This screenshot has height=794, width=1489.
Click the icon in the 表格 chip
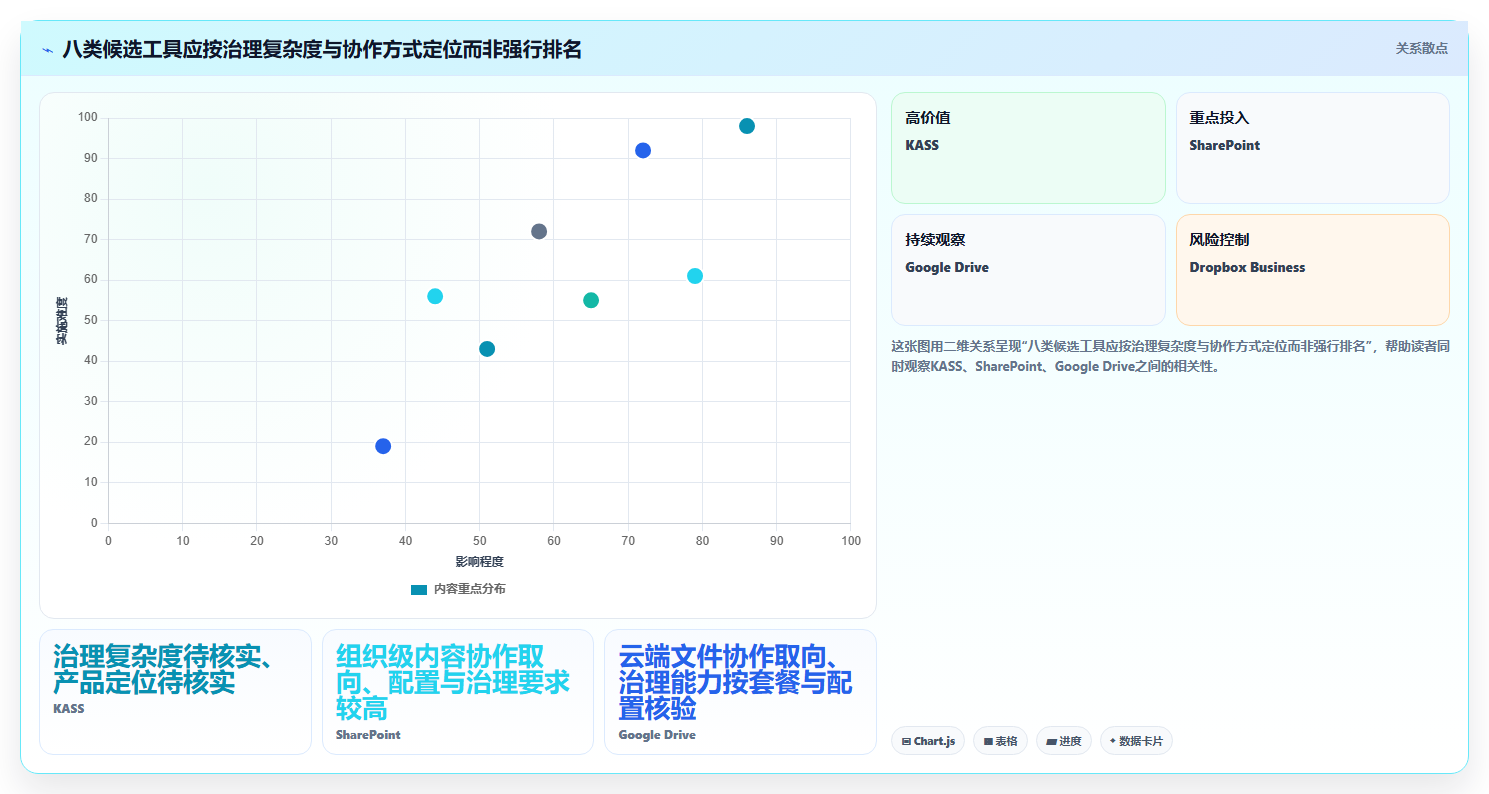coord(988,742)
